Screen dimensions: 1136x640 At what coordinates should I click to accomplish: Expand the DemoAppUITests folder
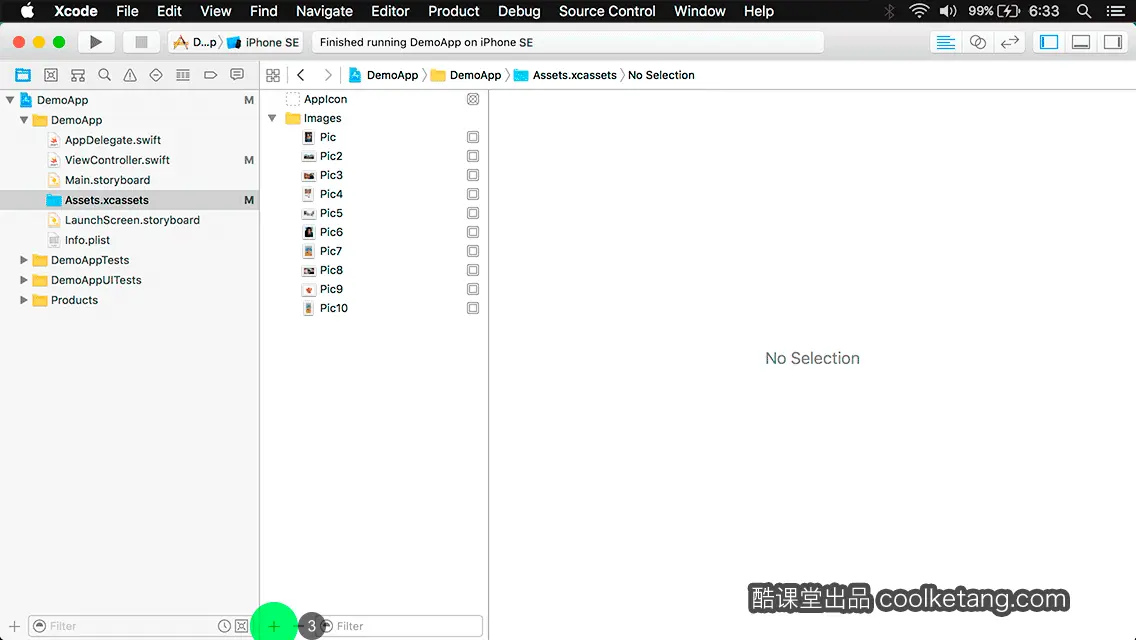24,280
